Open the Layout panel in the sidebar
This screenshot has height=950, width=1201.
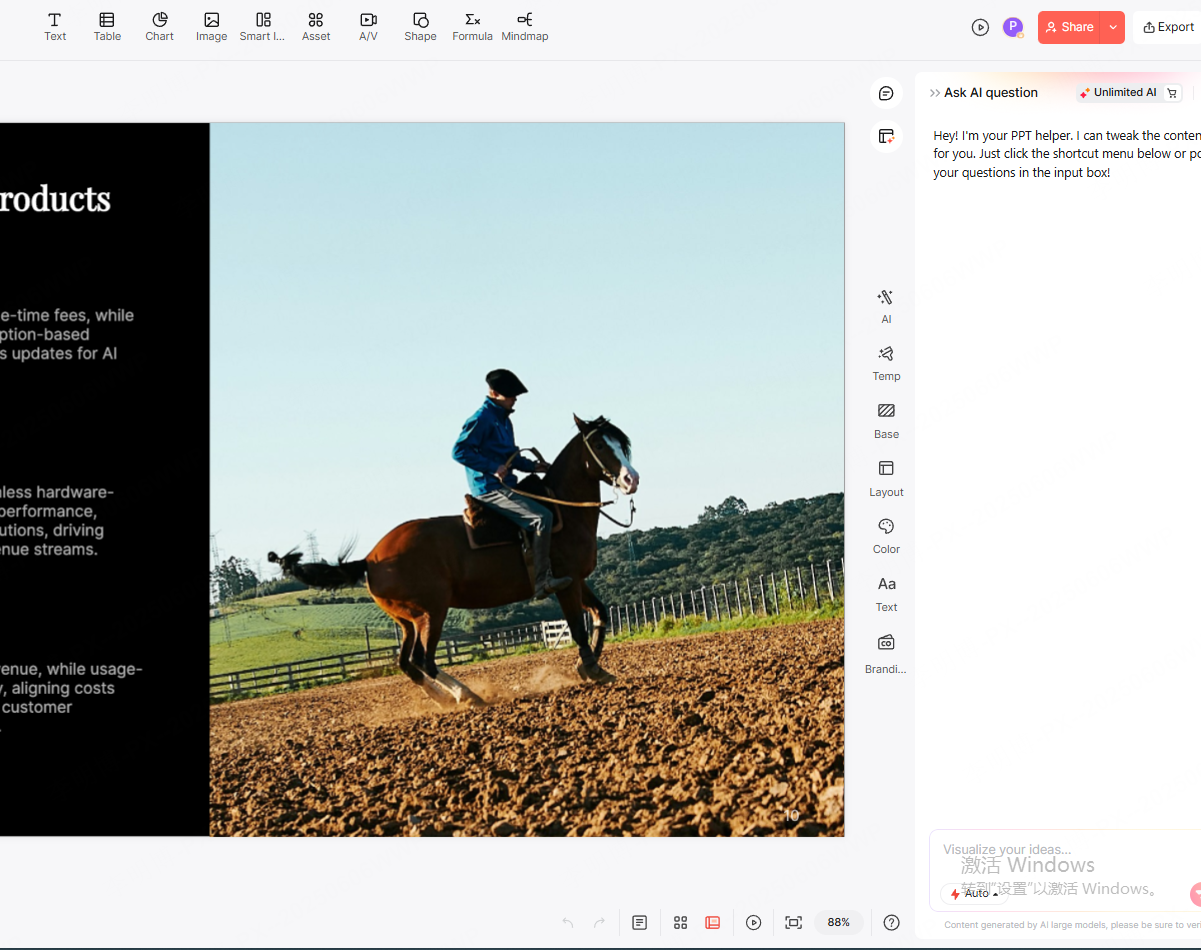click(x=886, y=477)
